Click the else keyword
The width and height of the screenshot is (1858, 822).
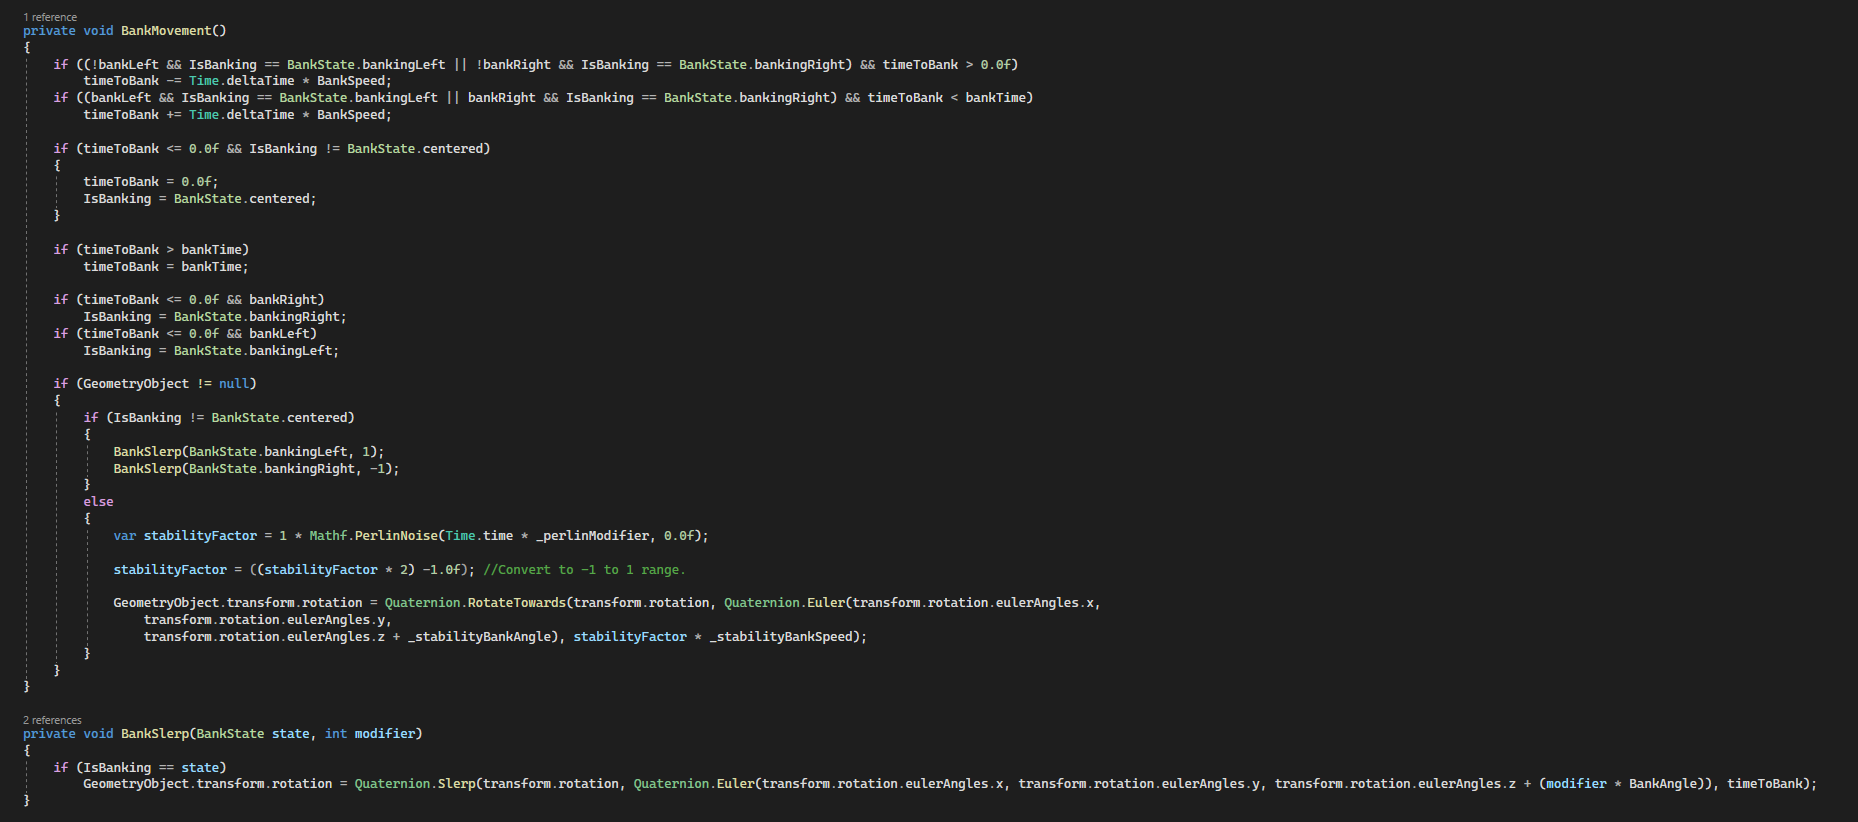tap(98, 502)
